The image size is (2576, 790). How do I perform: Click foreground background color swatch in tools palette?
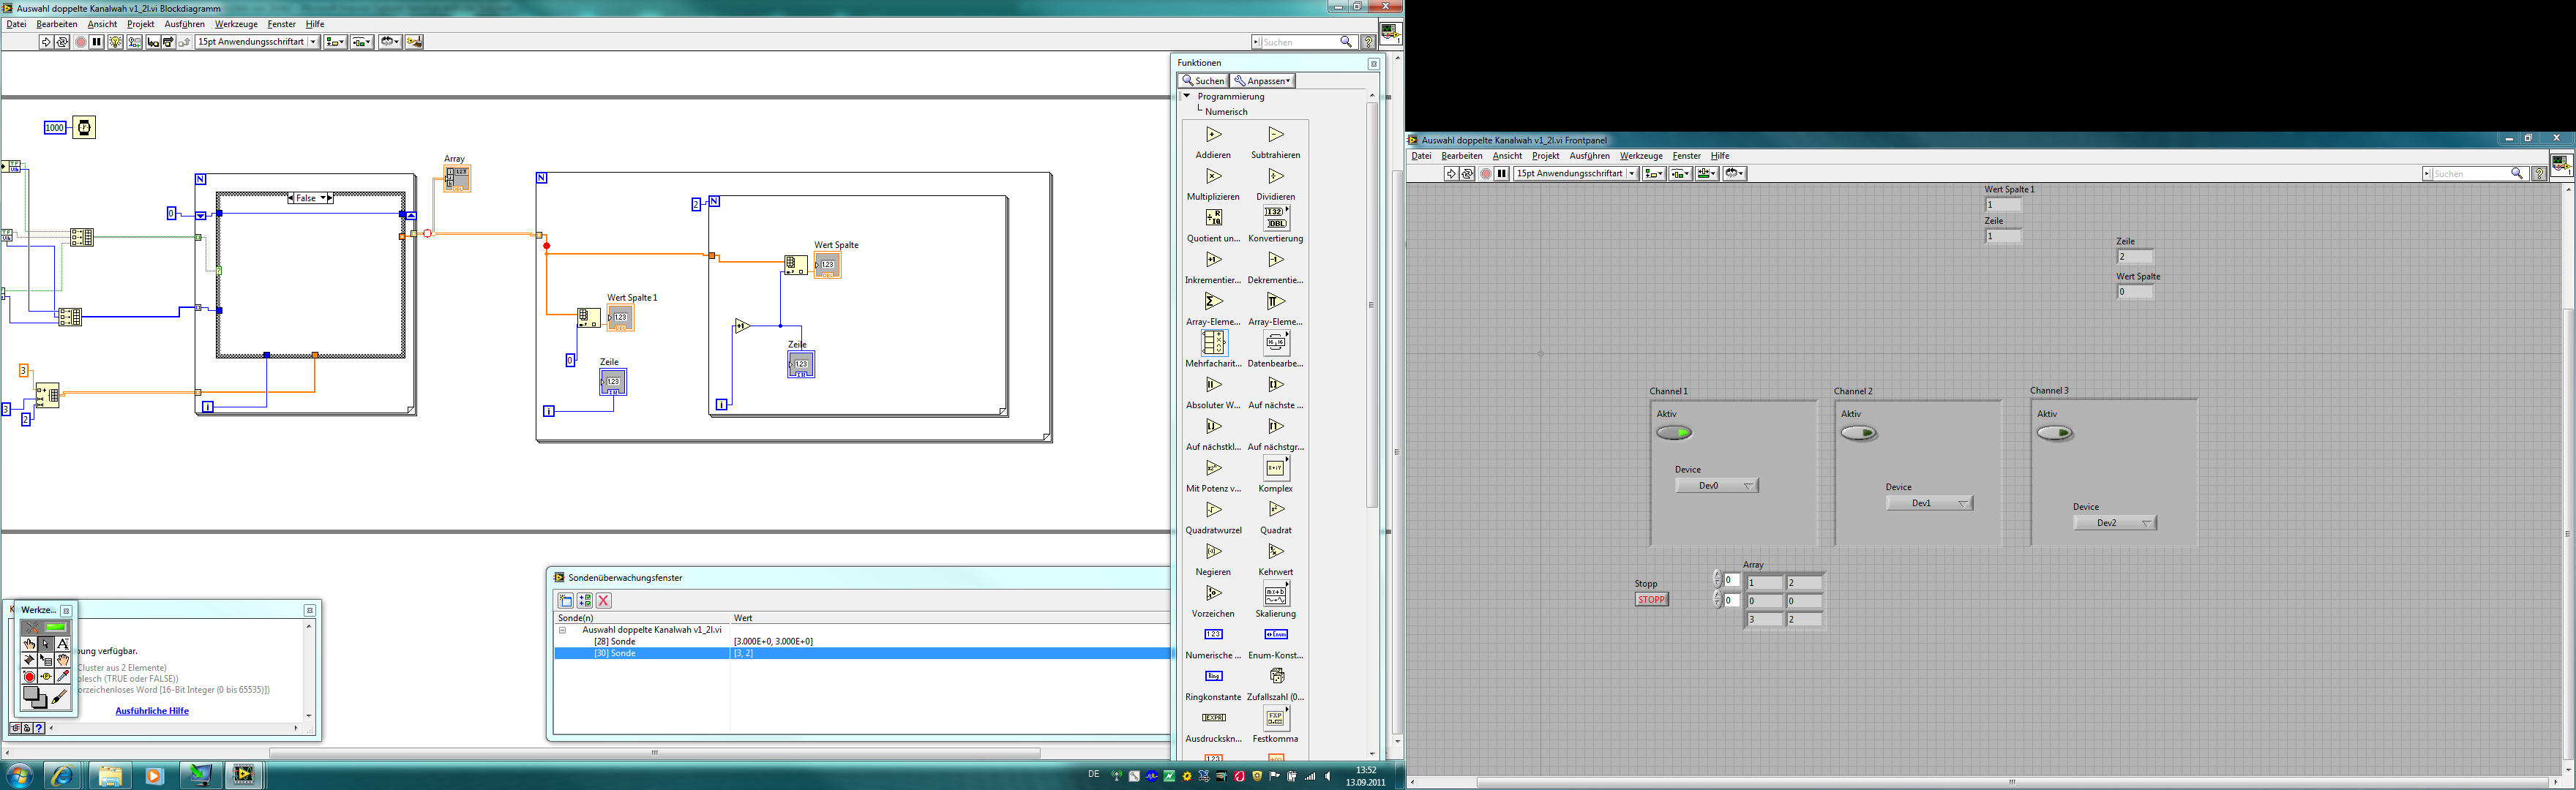pyautogui.click(x=35, y=697)
